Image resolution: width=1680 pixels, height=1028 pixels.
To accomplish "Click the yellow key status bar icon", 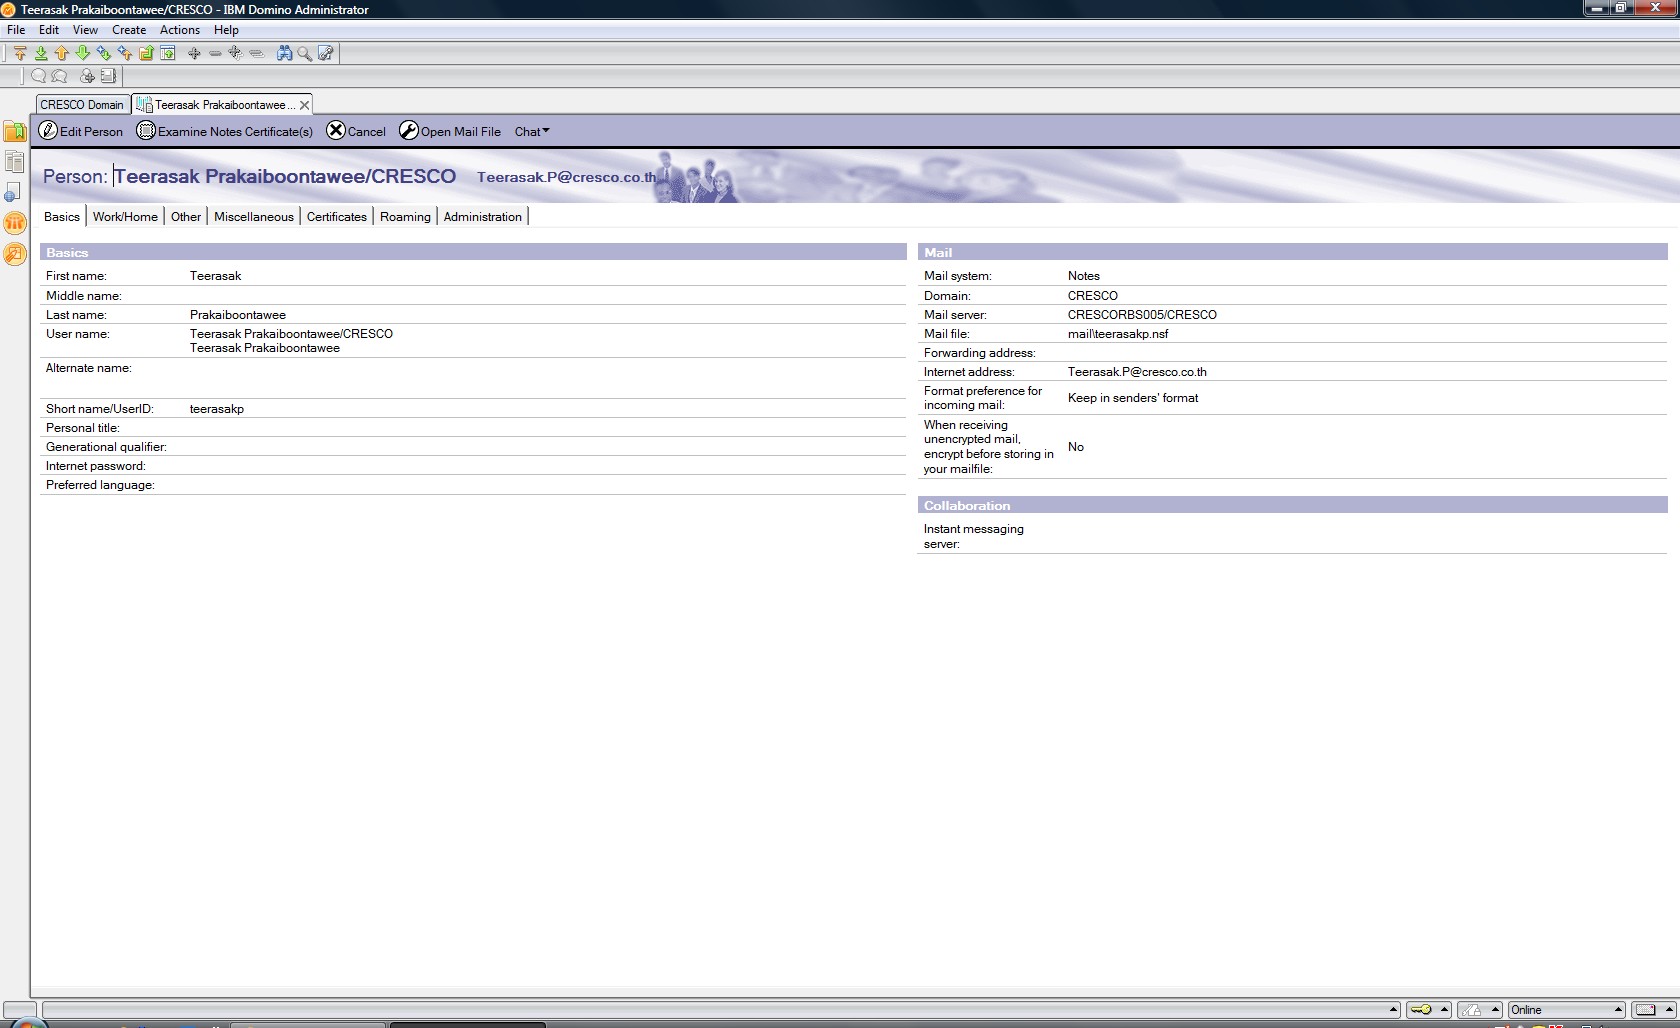I will 1421,1010.
